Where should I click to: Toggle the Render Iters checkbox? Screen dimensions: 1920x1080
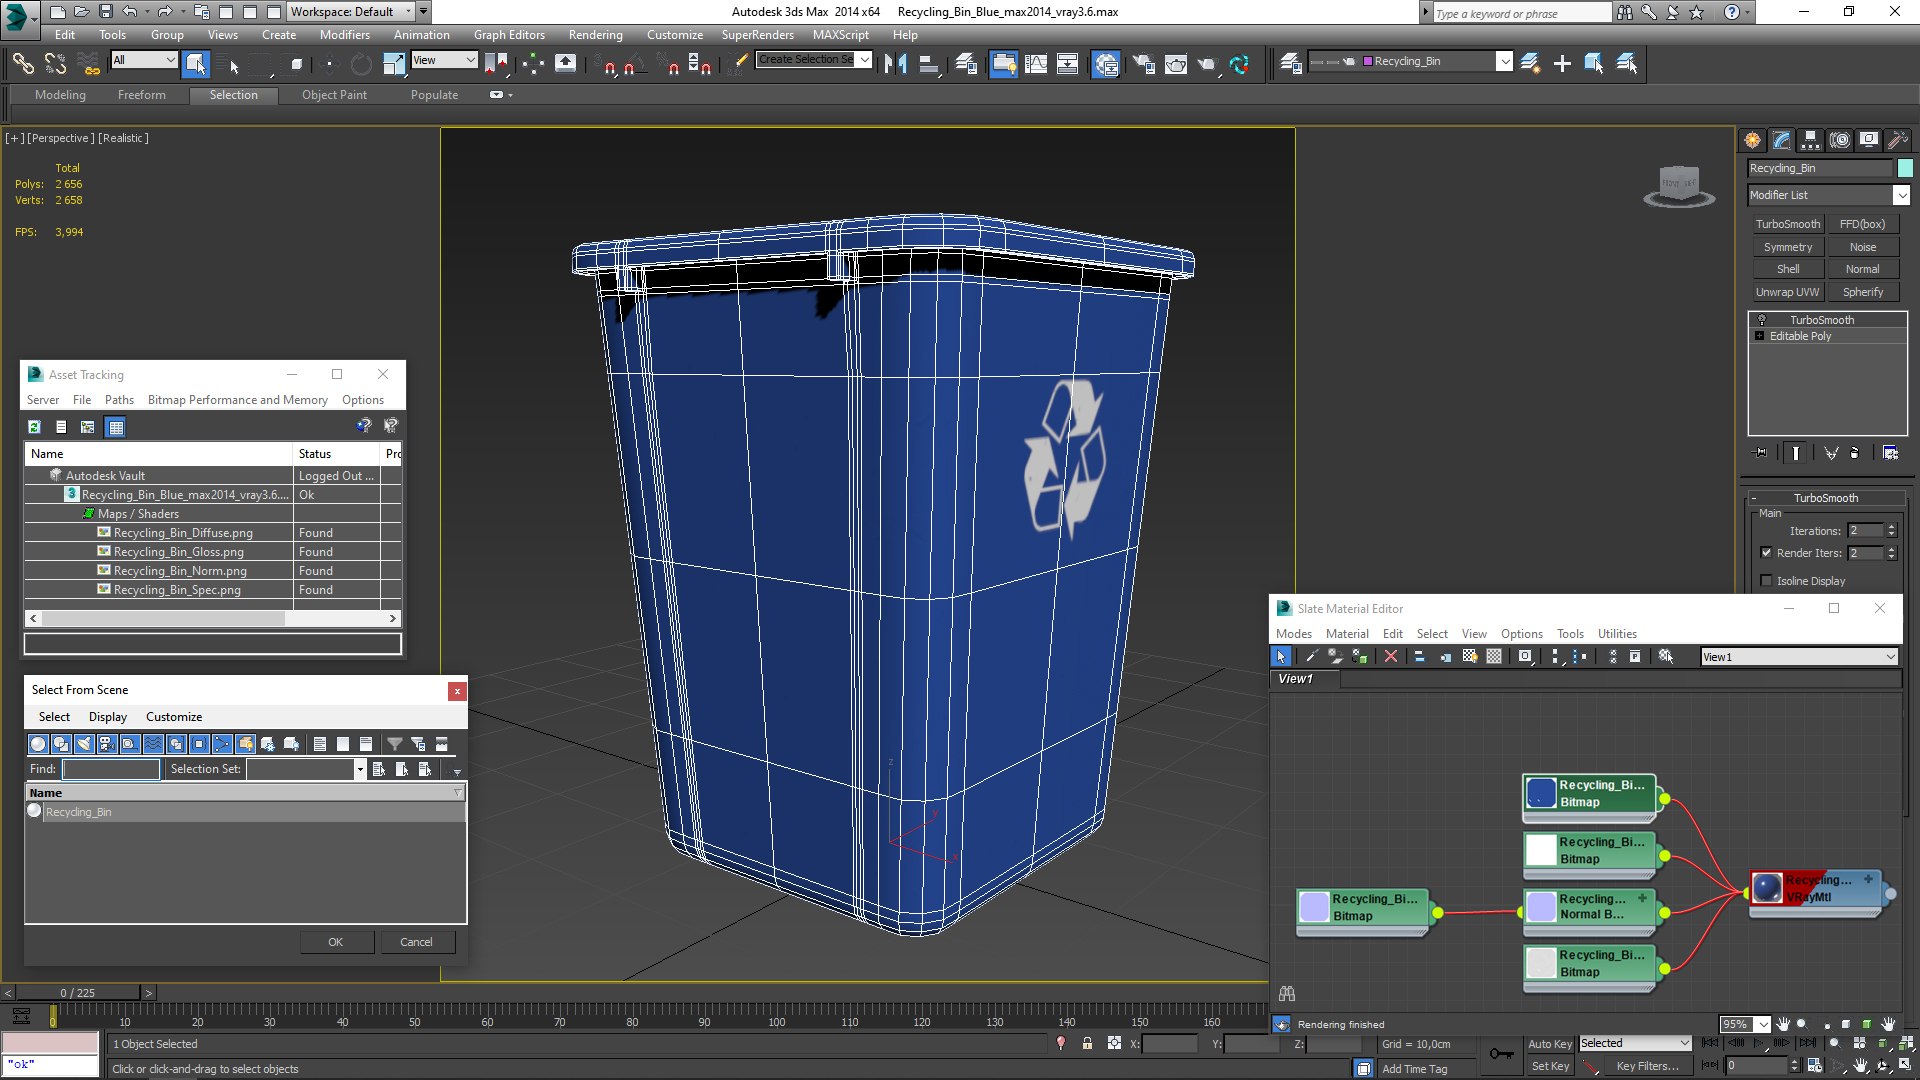coord(1766,553)
